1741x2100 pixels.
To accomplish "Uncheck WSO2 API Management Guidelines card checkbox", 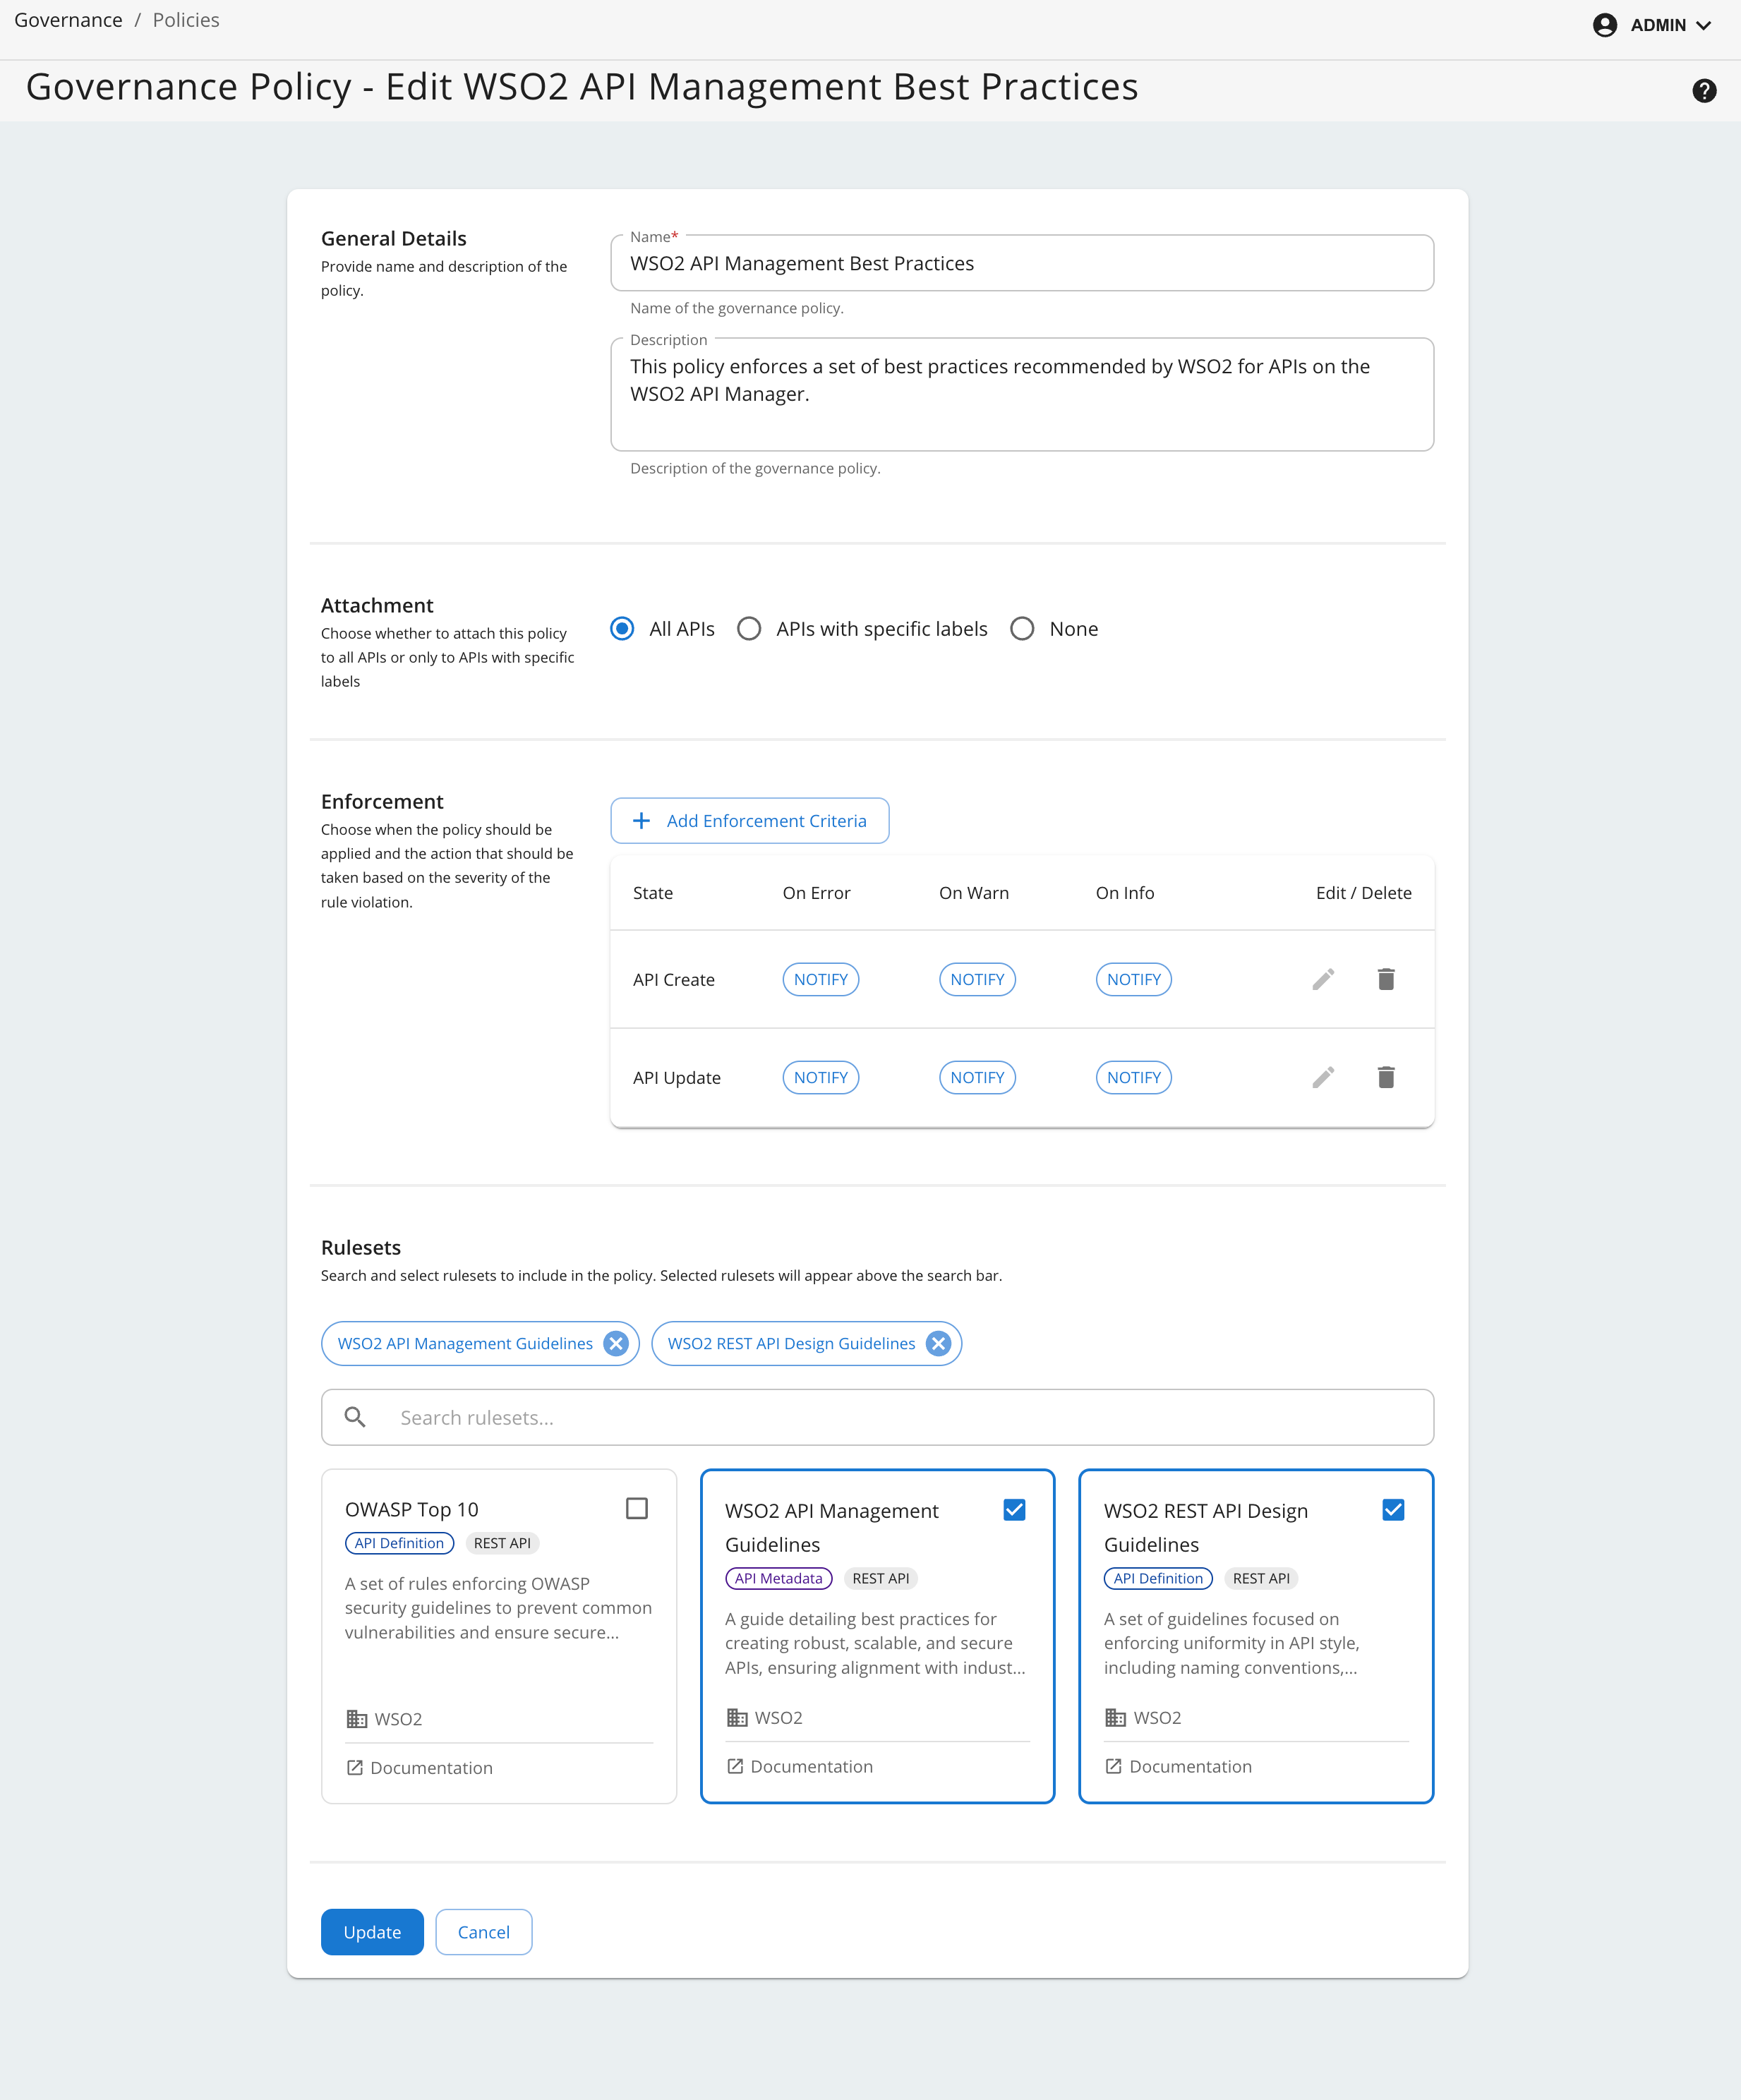I will [1013, 1510].
